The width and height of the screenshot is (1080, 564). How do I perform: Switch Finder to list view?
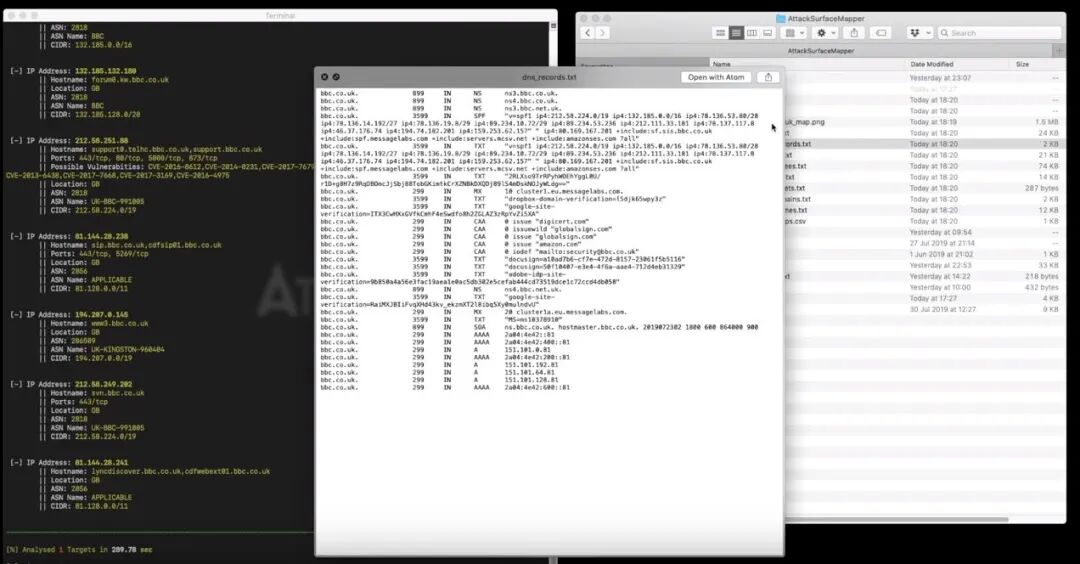tap(736, 33)
